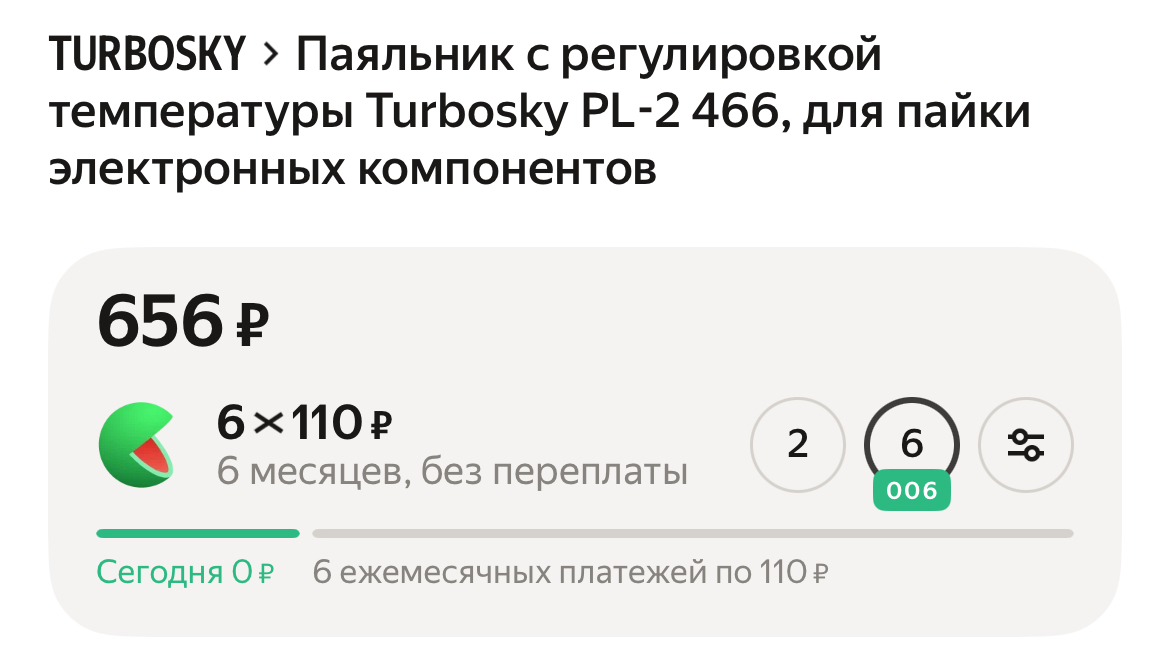The width and height of the screenshot is (1170, 656).
Task: Click '6 ежемесячных платежей по 110' text
Action: pos(558,573)
